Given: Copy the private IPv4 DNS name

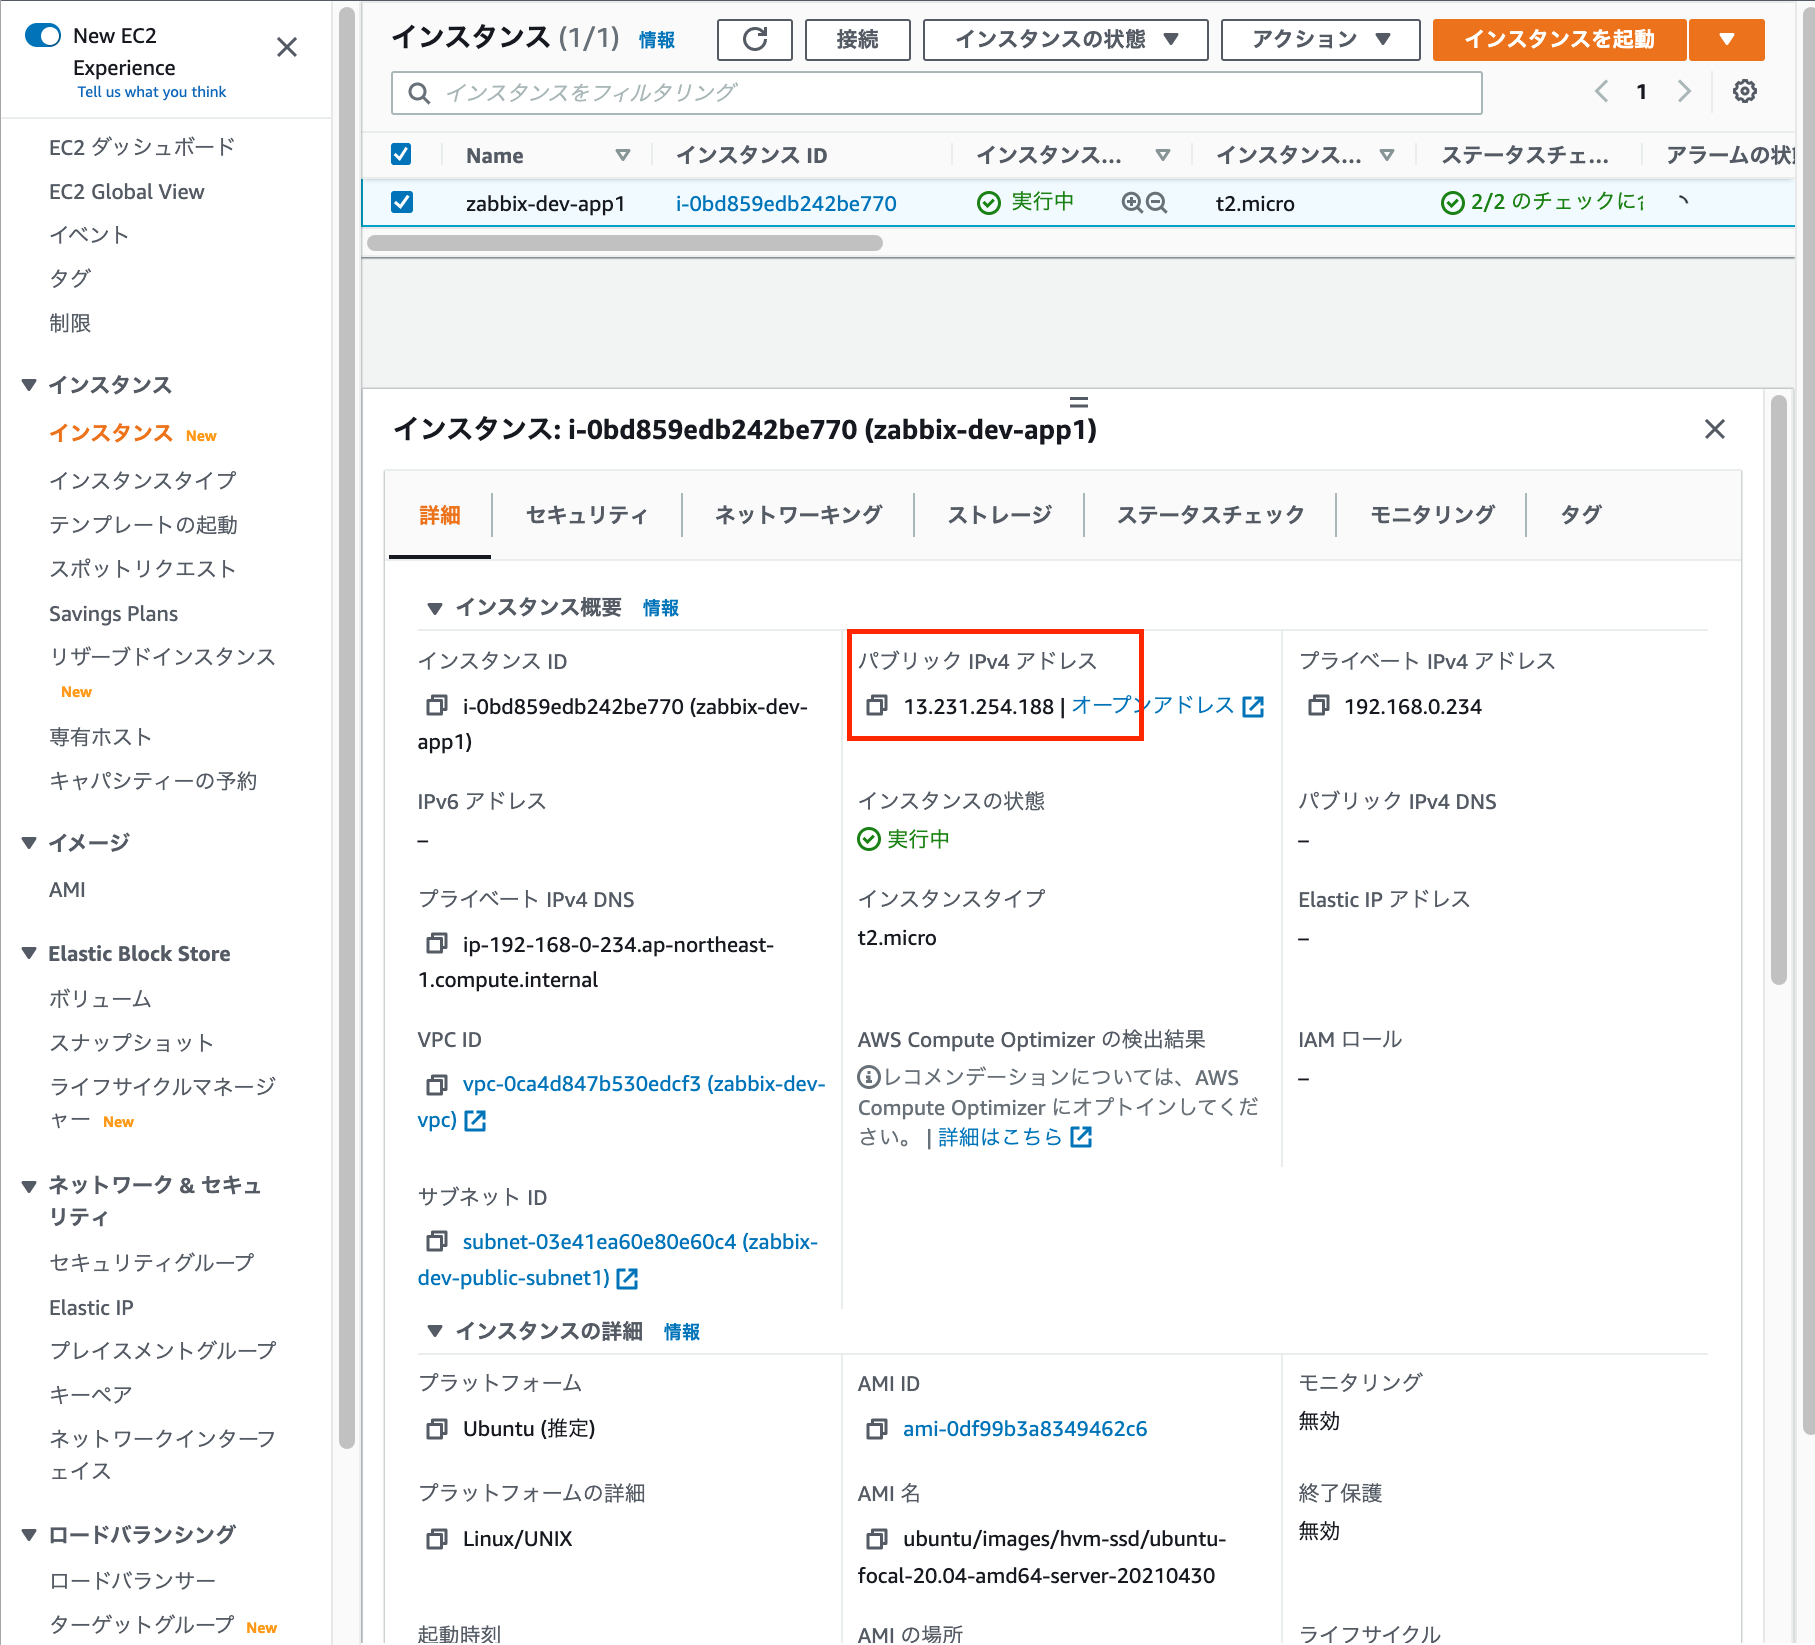Looking at the screenshot, I should [x=436, y=943].
